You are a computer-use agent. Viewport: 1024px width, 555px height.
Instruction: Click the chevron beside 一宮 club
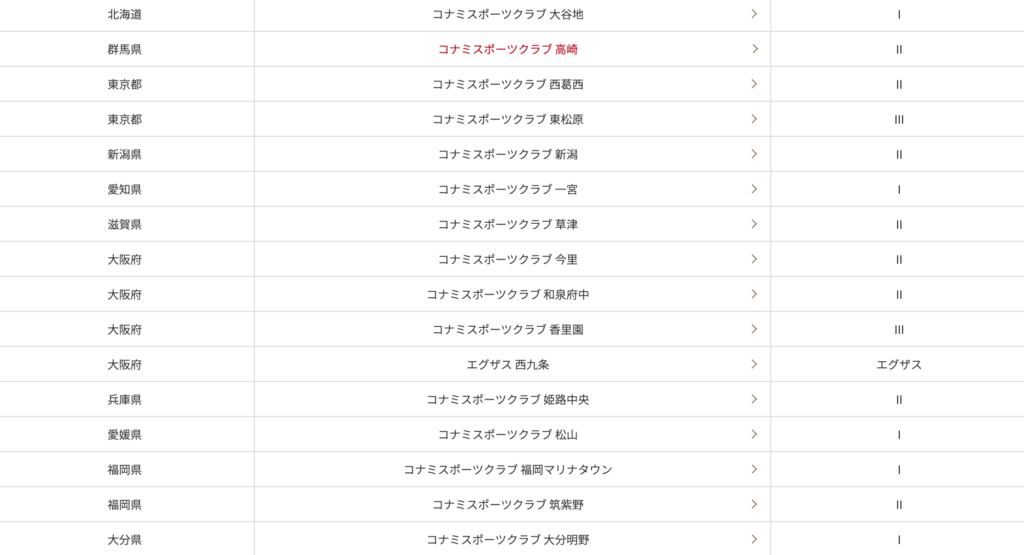[x=754, y=189]
